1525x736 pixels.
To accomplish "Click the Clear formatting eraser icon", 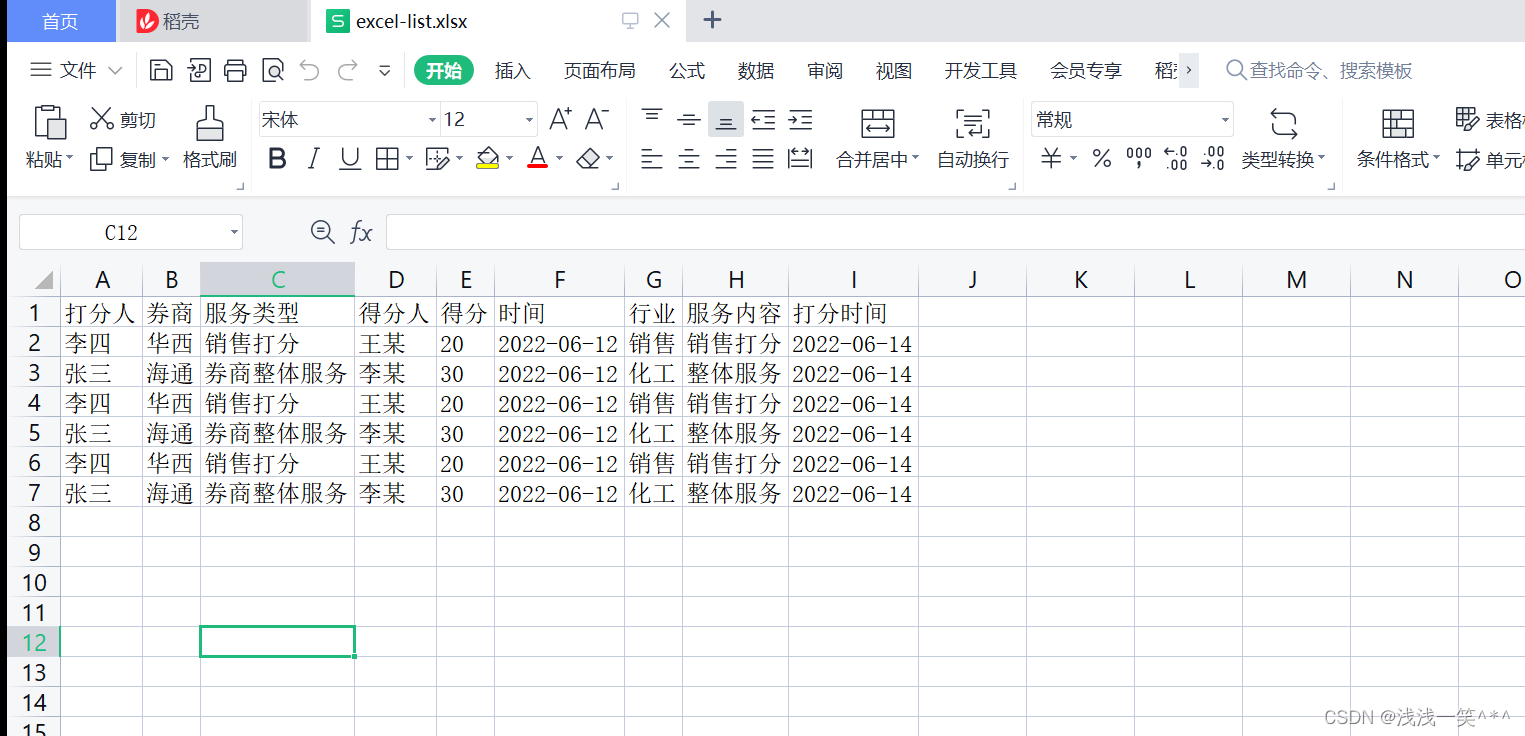I will tap(588, 158).
